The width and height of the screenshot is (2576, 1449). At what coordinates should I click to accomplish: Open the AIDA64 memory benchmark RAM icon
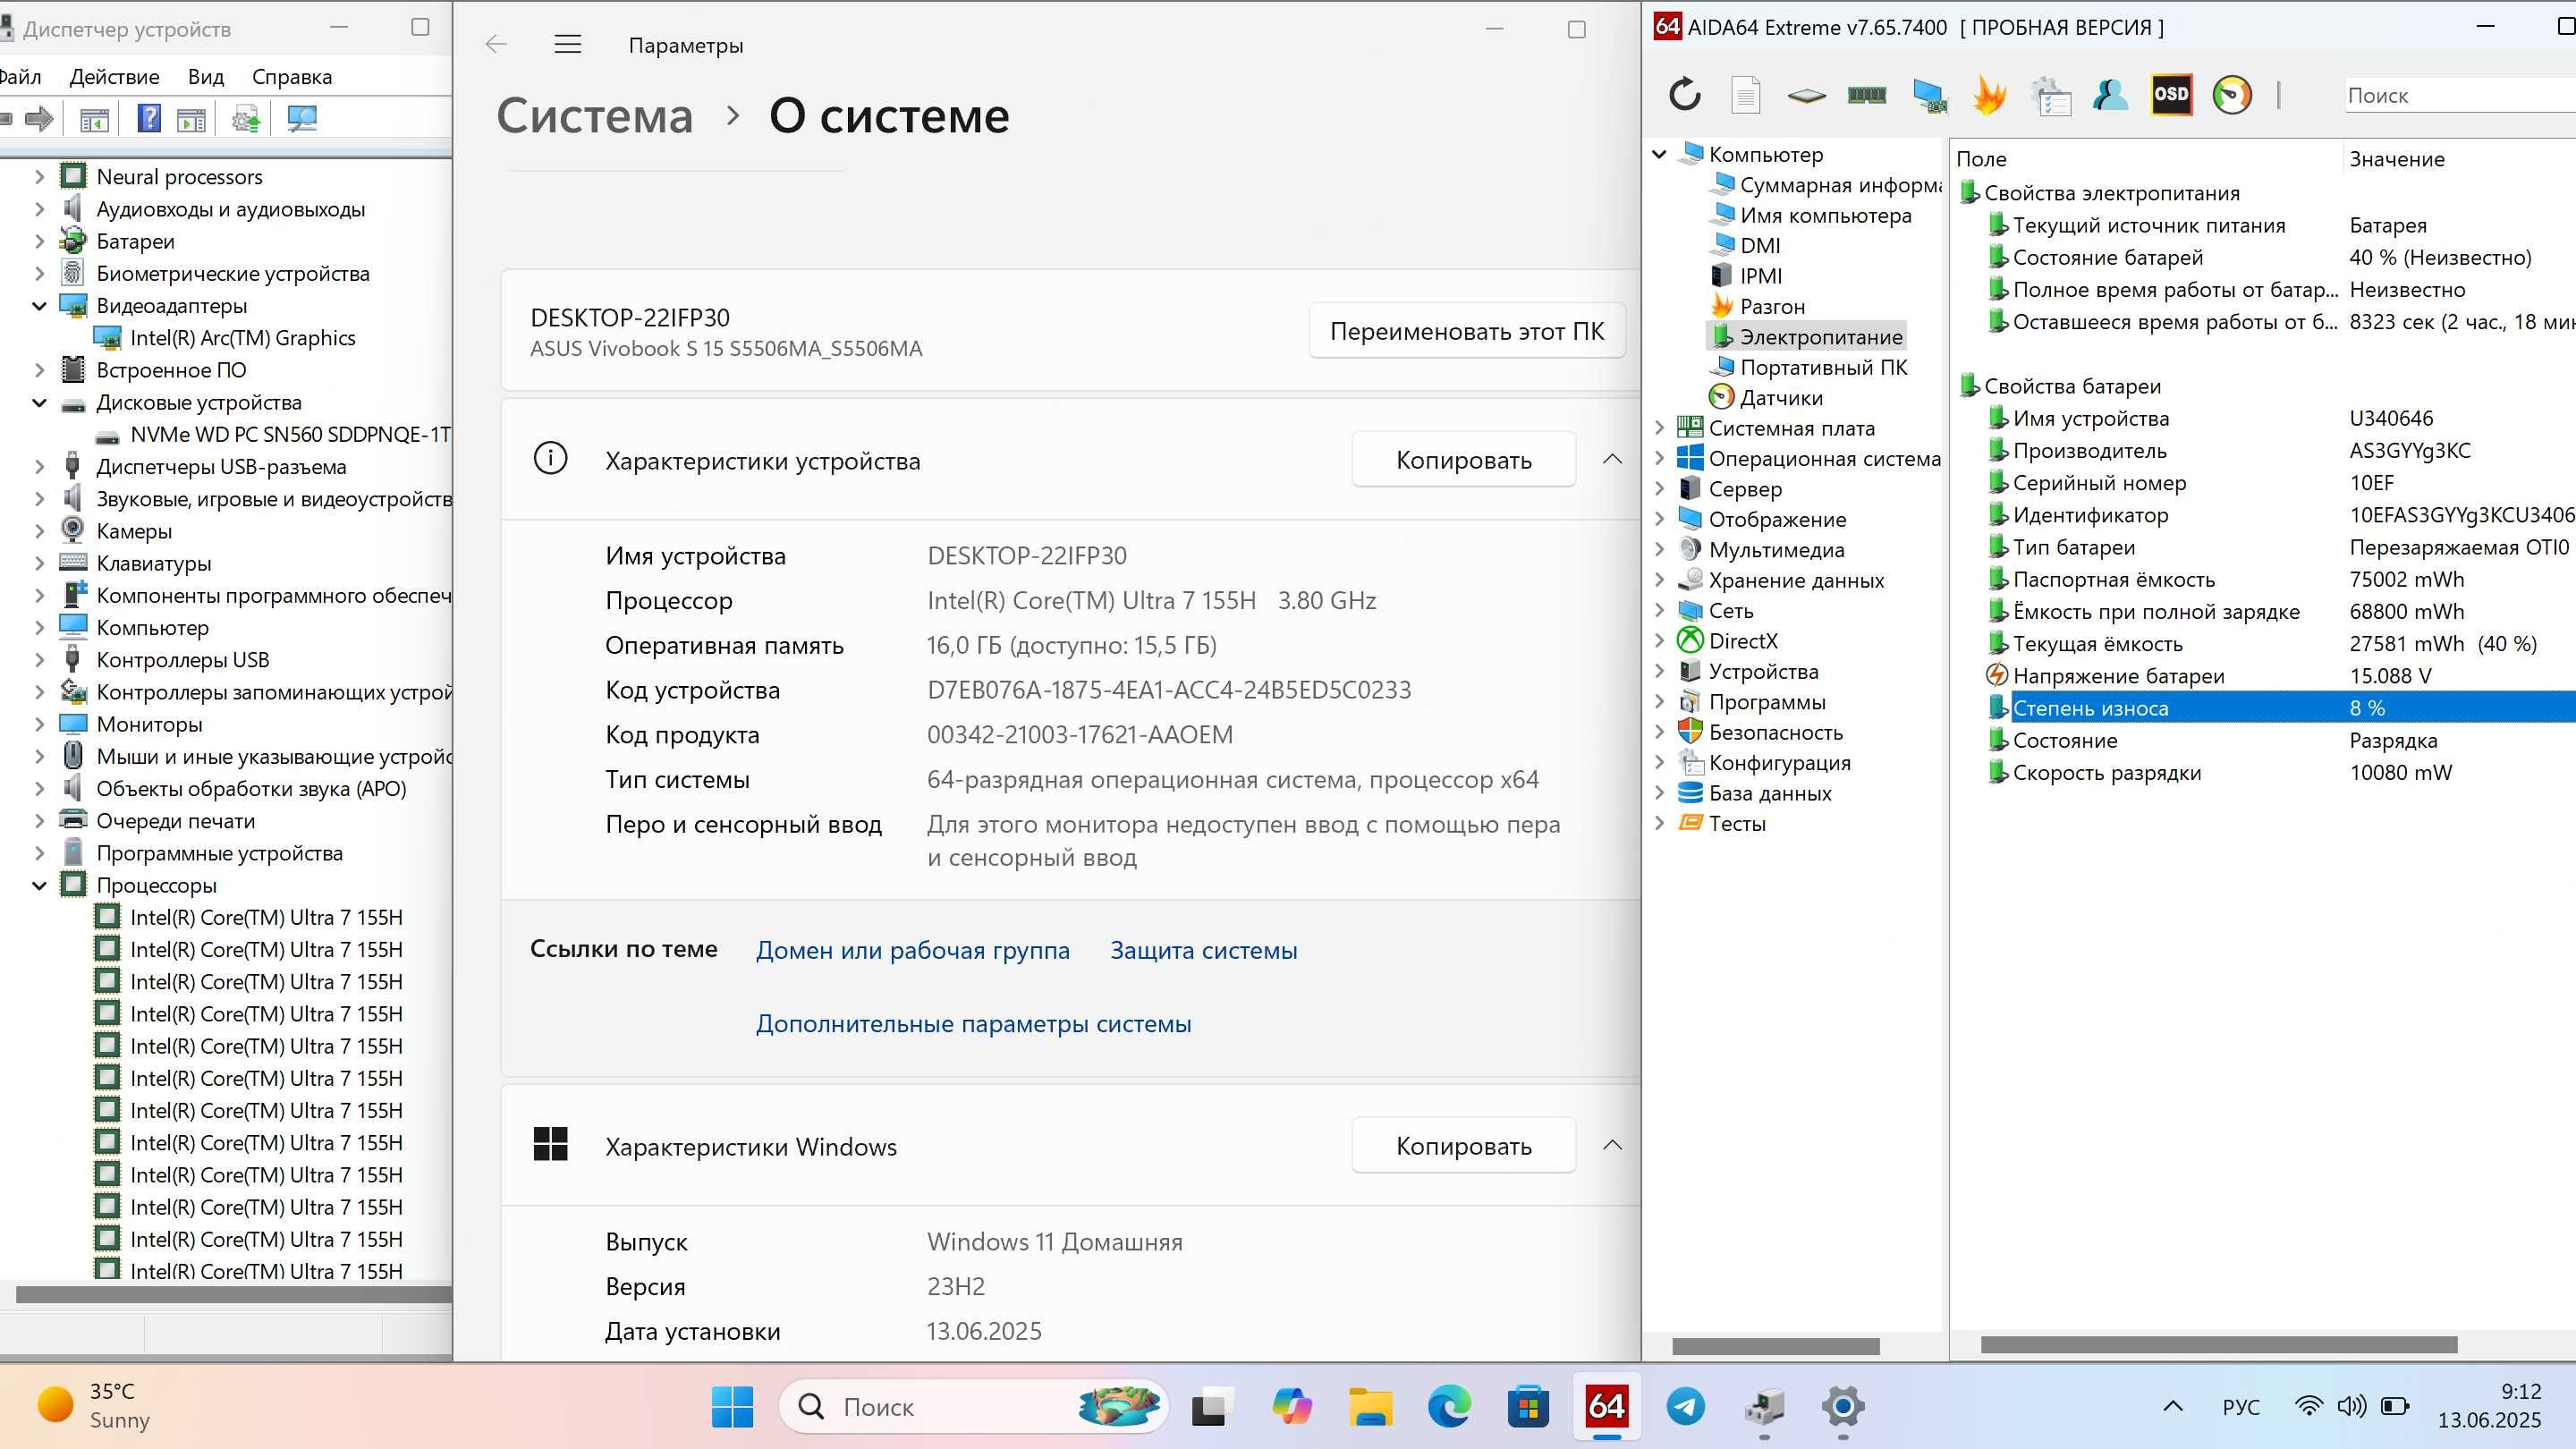1867,95
